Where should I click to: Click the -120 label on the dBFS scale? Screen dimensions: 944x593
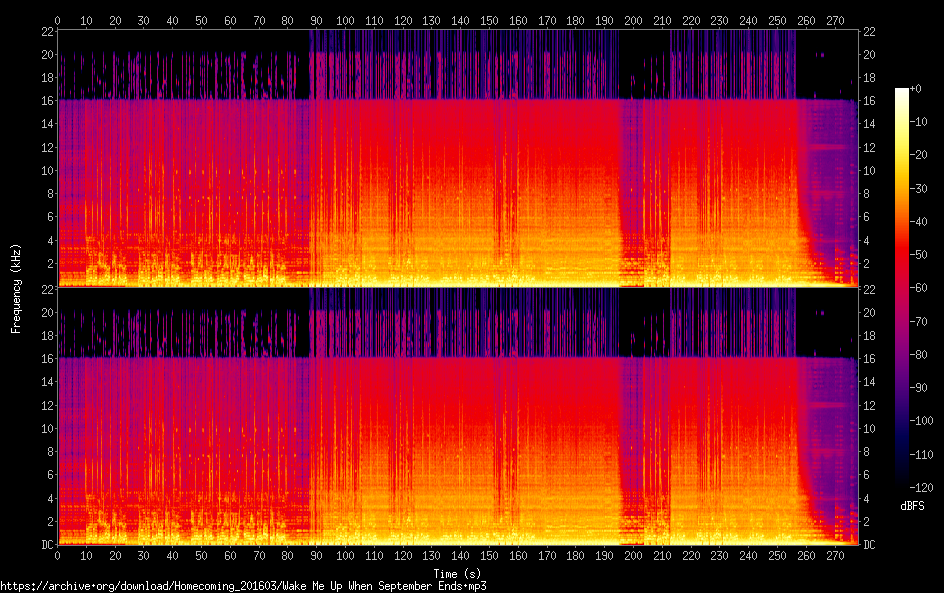[925, 486]
